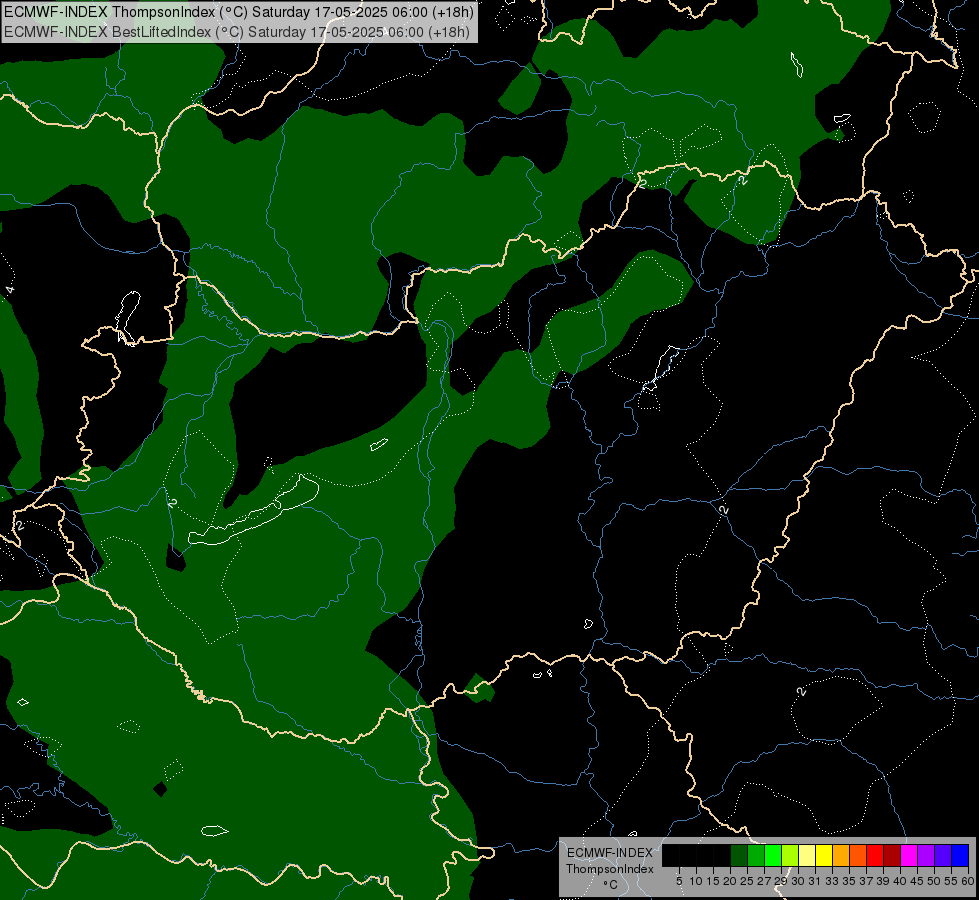
Task: Click the 'ECMWF-INDEX' label in the legend
Action: pos(610,853)
